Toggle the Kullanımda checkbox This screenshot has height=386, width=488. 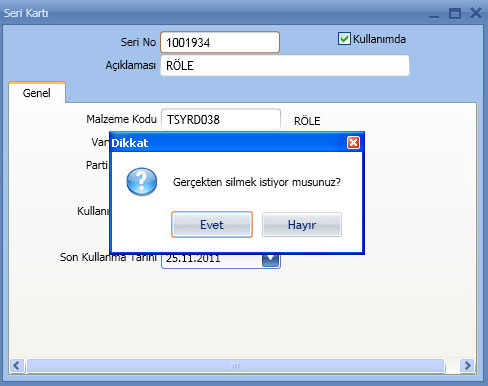(x=344, y=39)
